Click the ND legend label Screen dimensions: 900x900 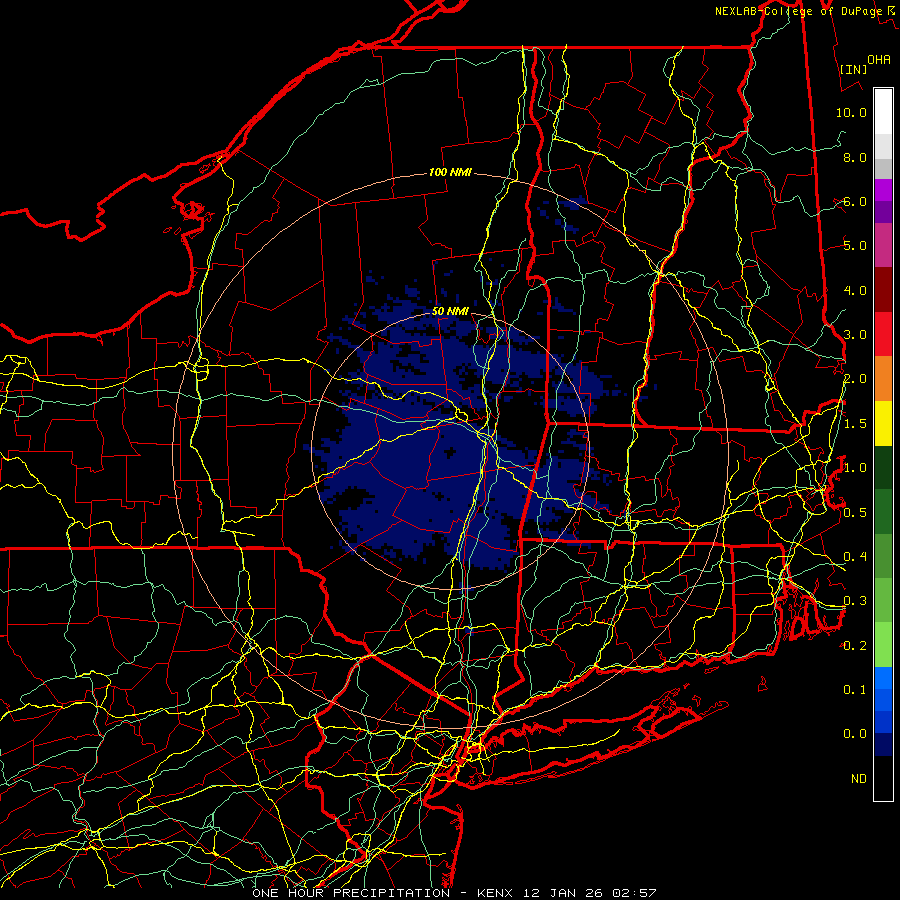(x=859, y=778)
